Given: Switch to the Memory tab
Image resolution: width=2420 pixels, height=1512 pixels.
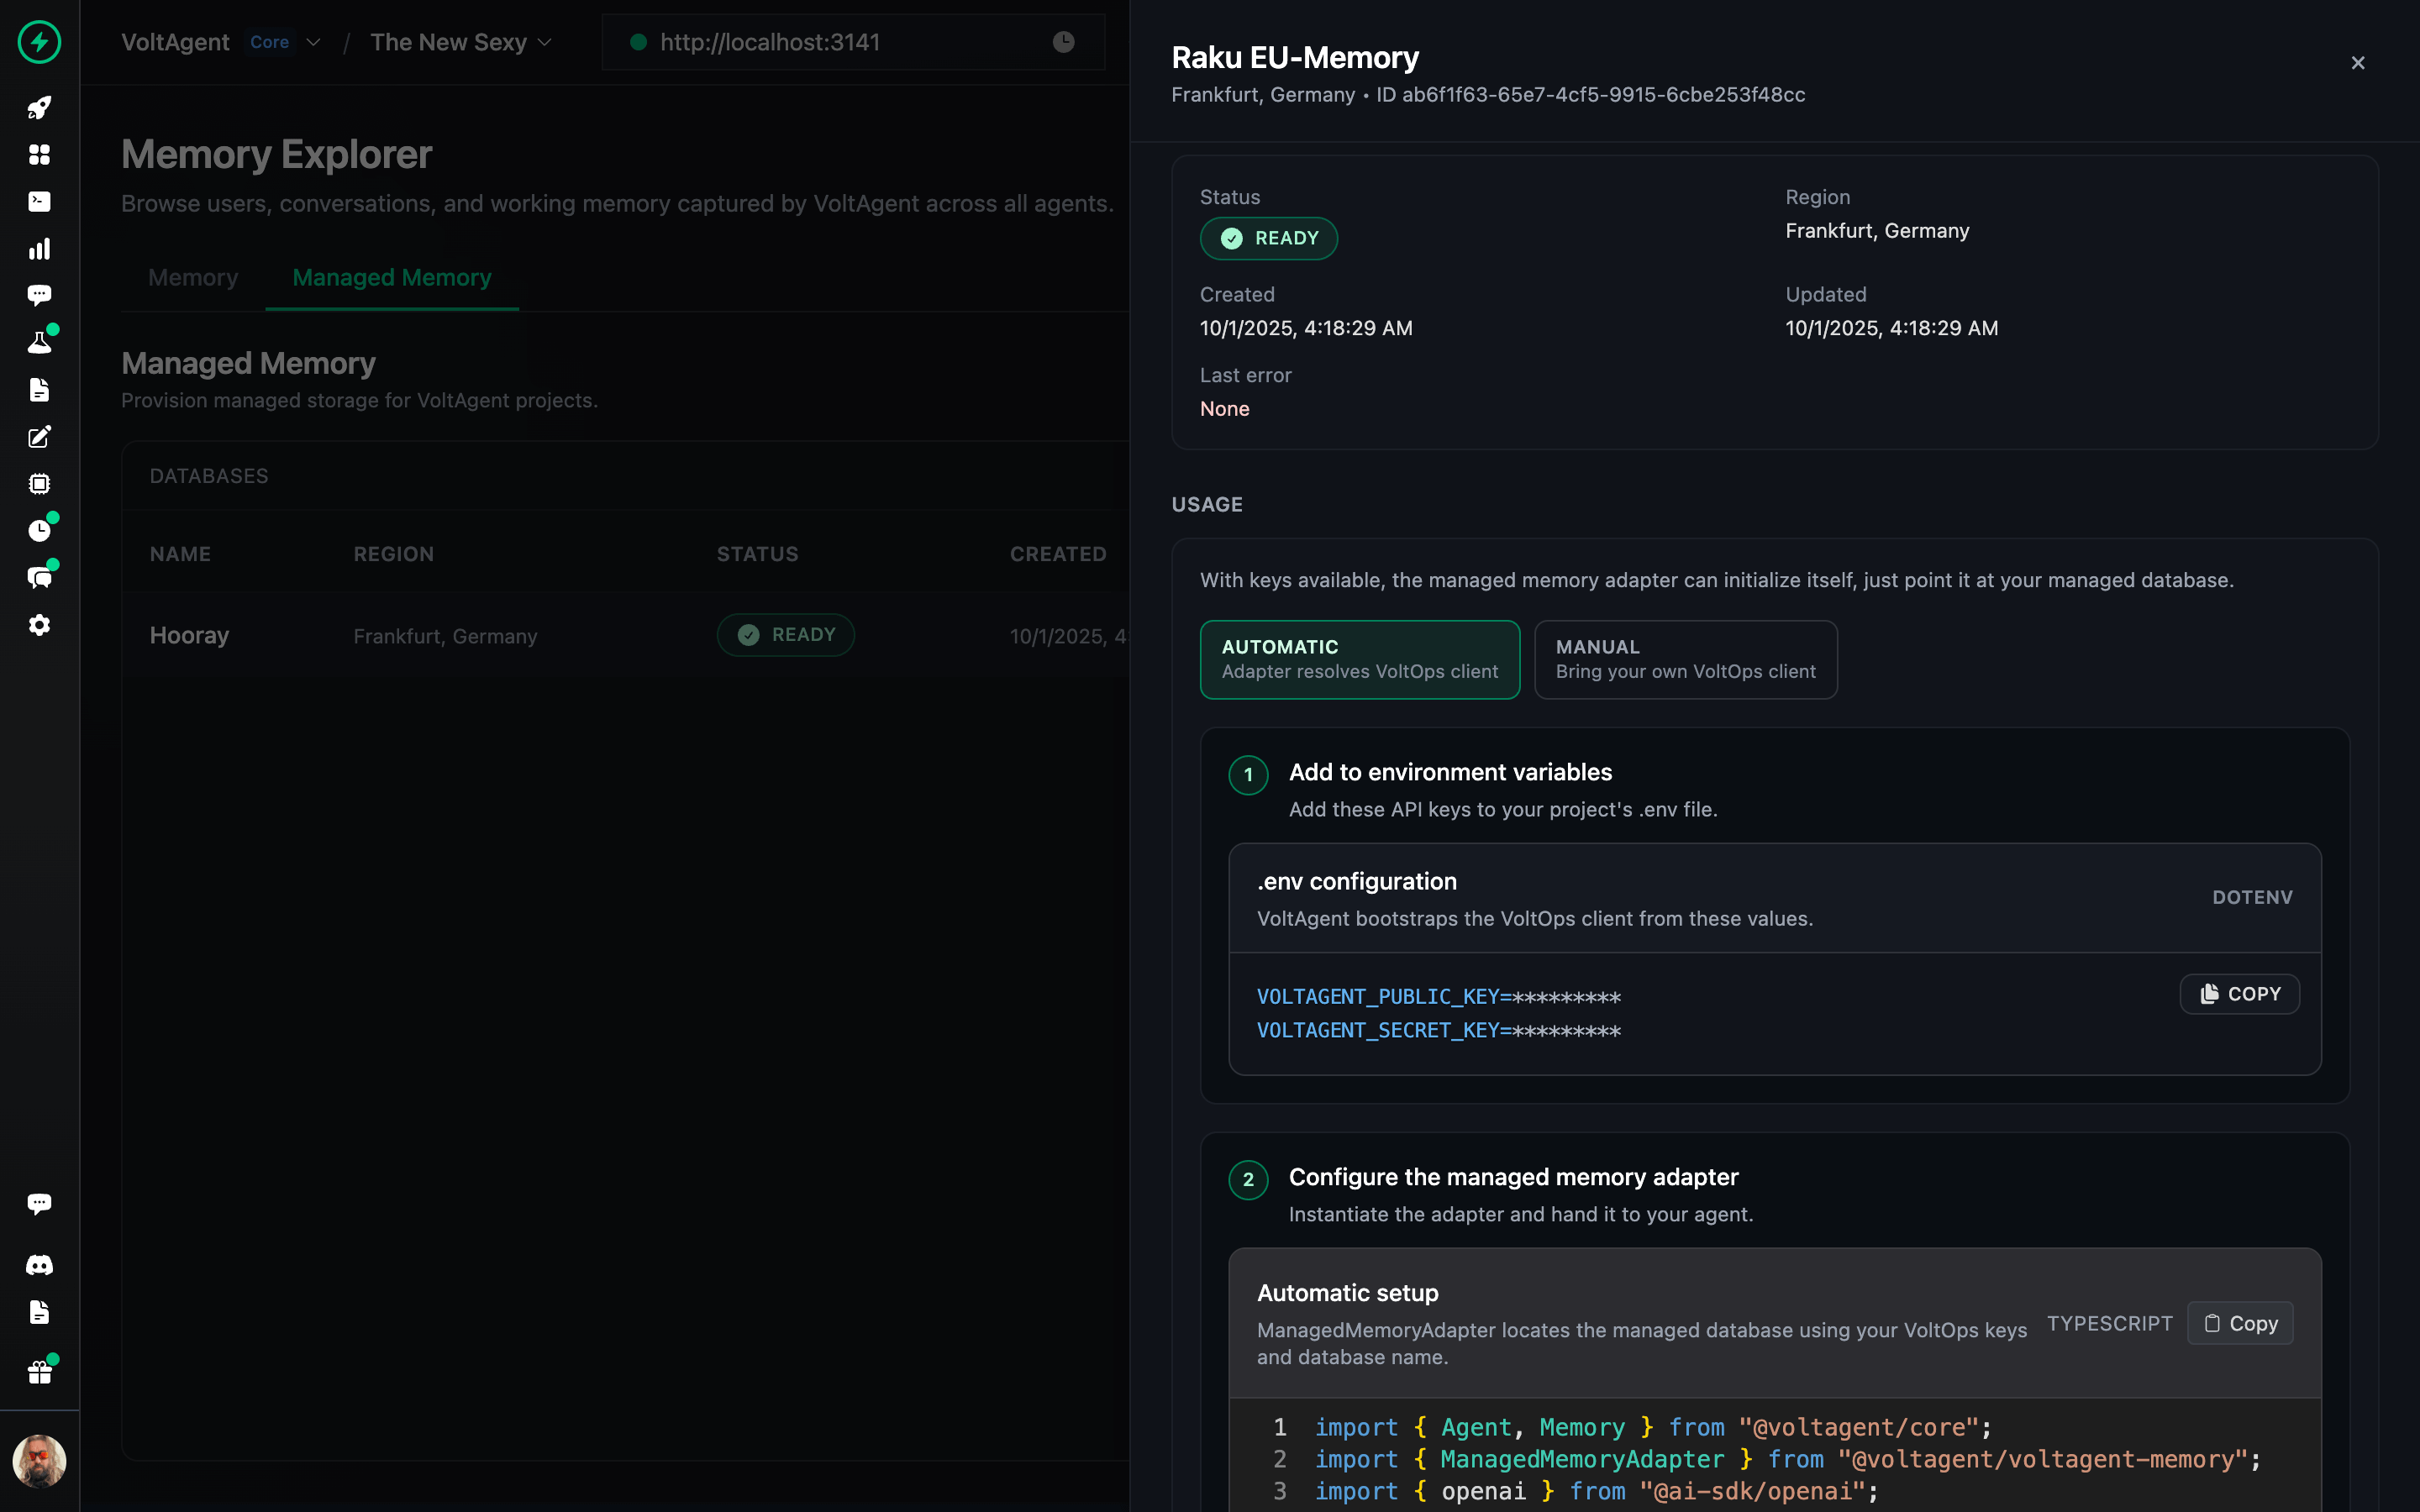Looking at the screenshot, I should point(193,277).
